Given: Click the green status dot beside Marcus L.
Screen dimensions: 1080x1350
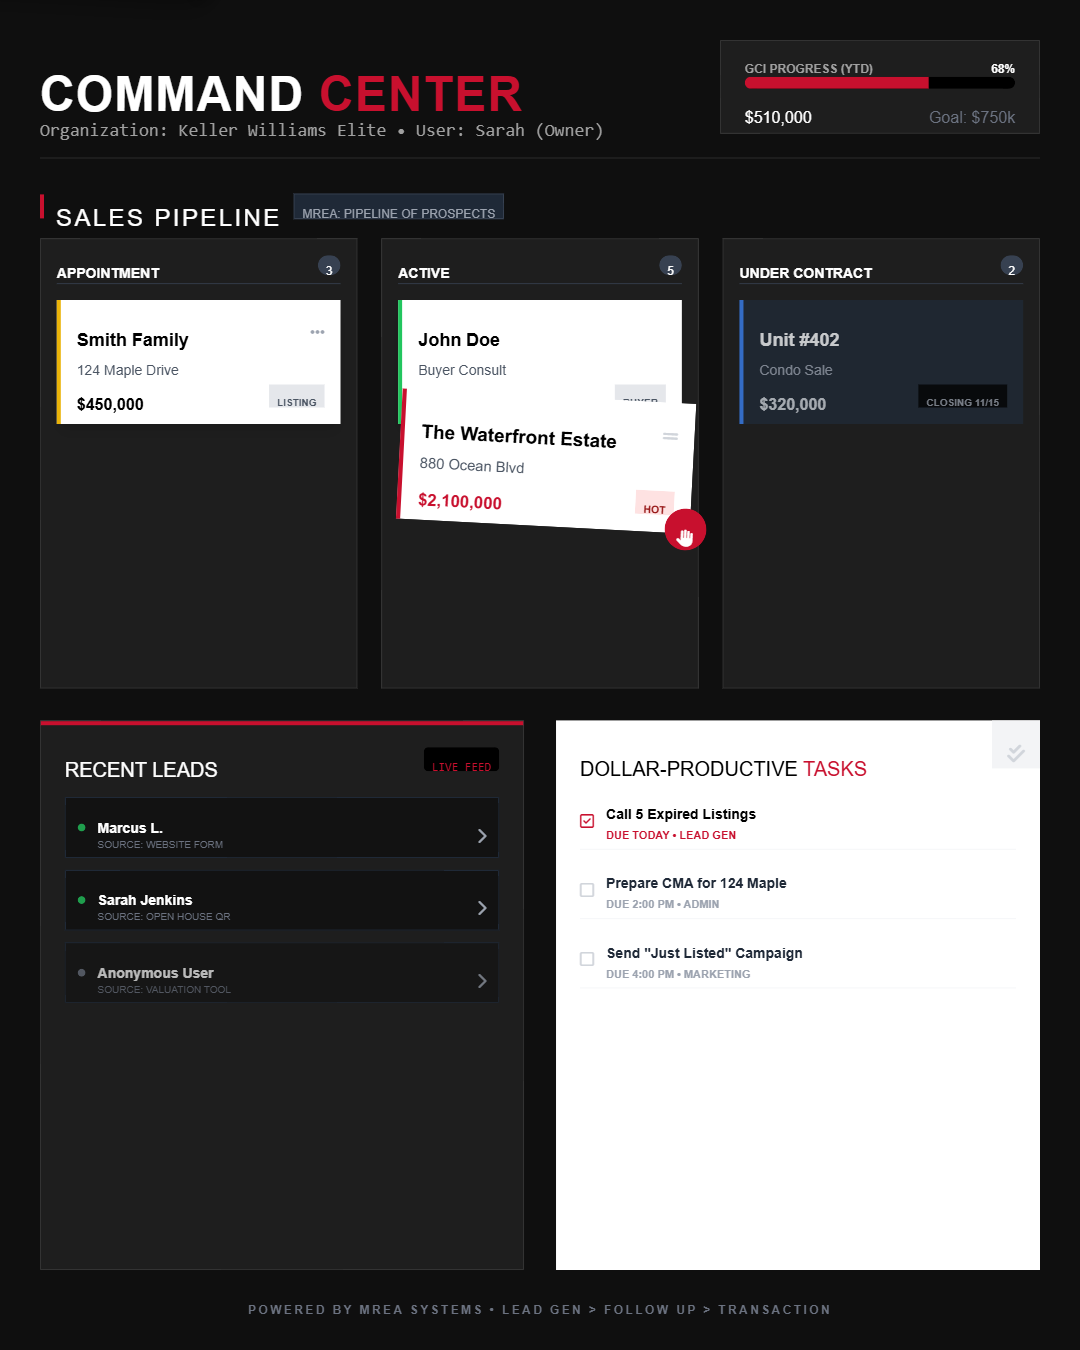Looking at the screenshot, I should [x=82, y=828].
